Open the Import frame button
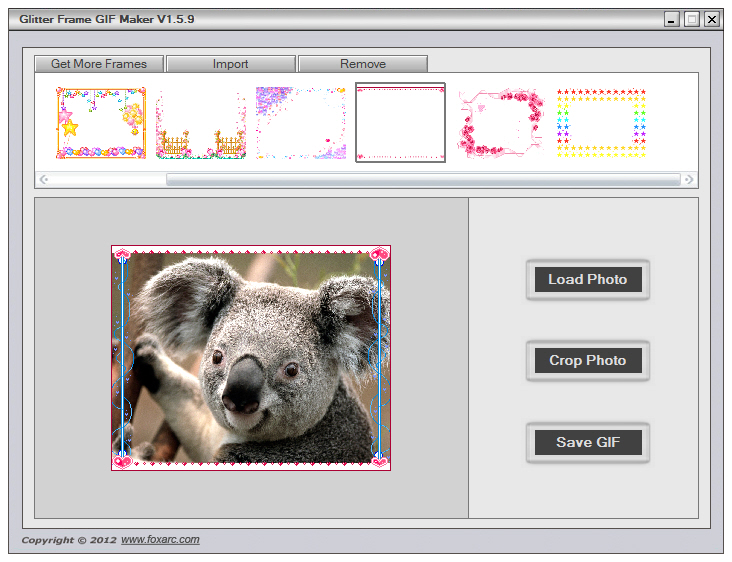Screen dimensions: 732x562 [x=231, y=64]
